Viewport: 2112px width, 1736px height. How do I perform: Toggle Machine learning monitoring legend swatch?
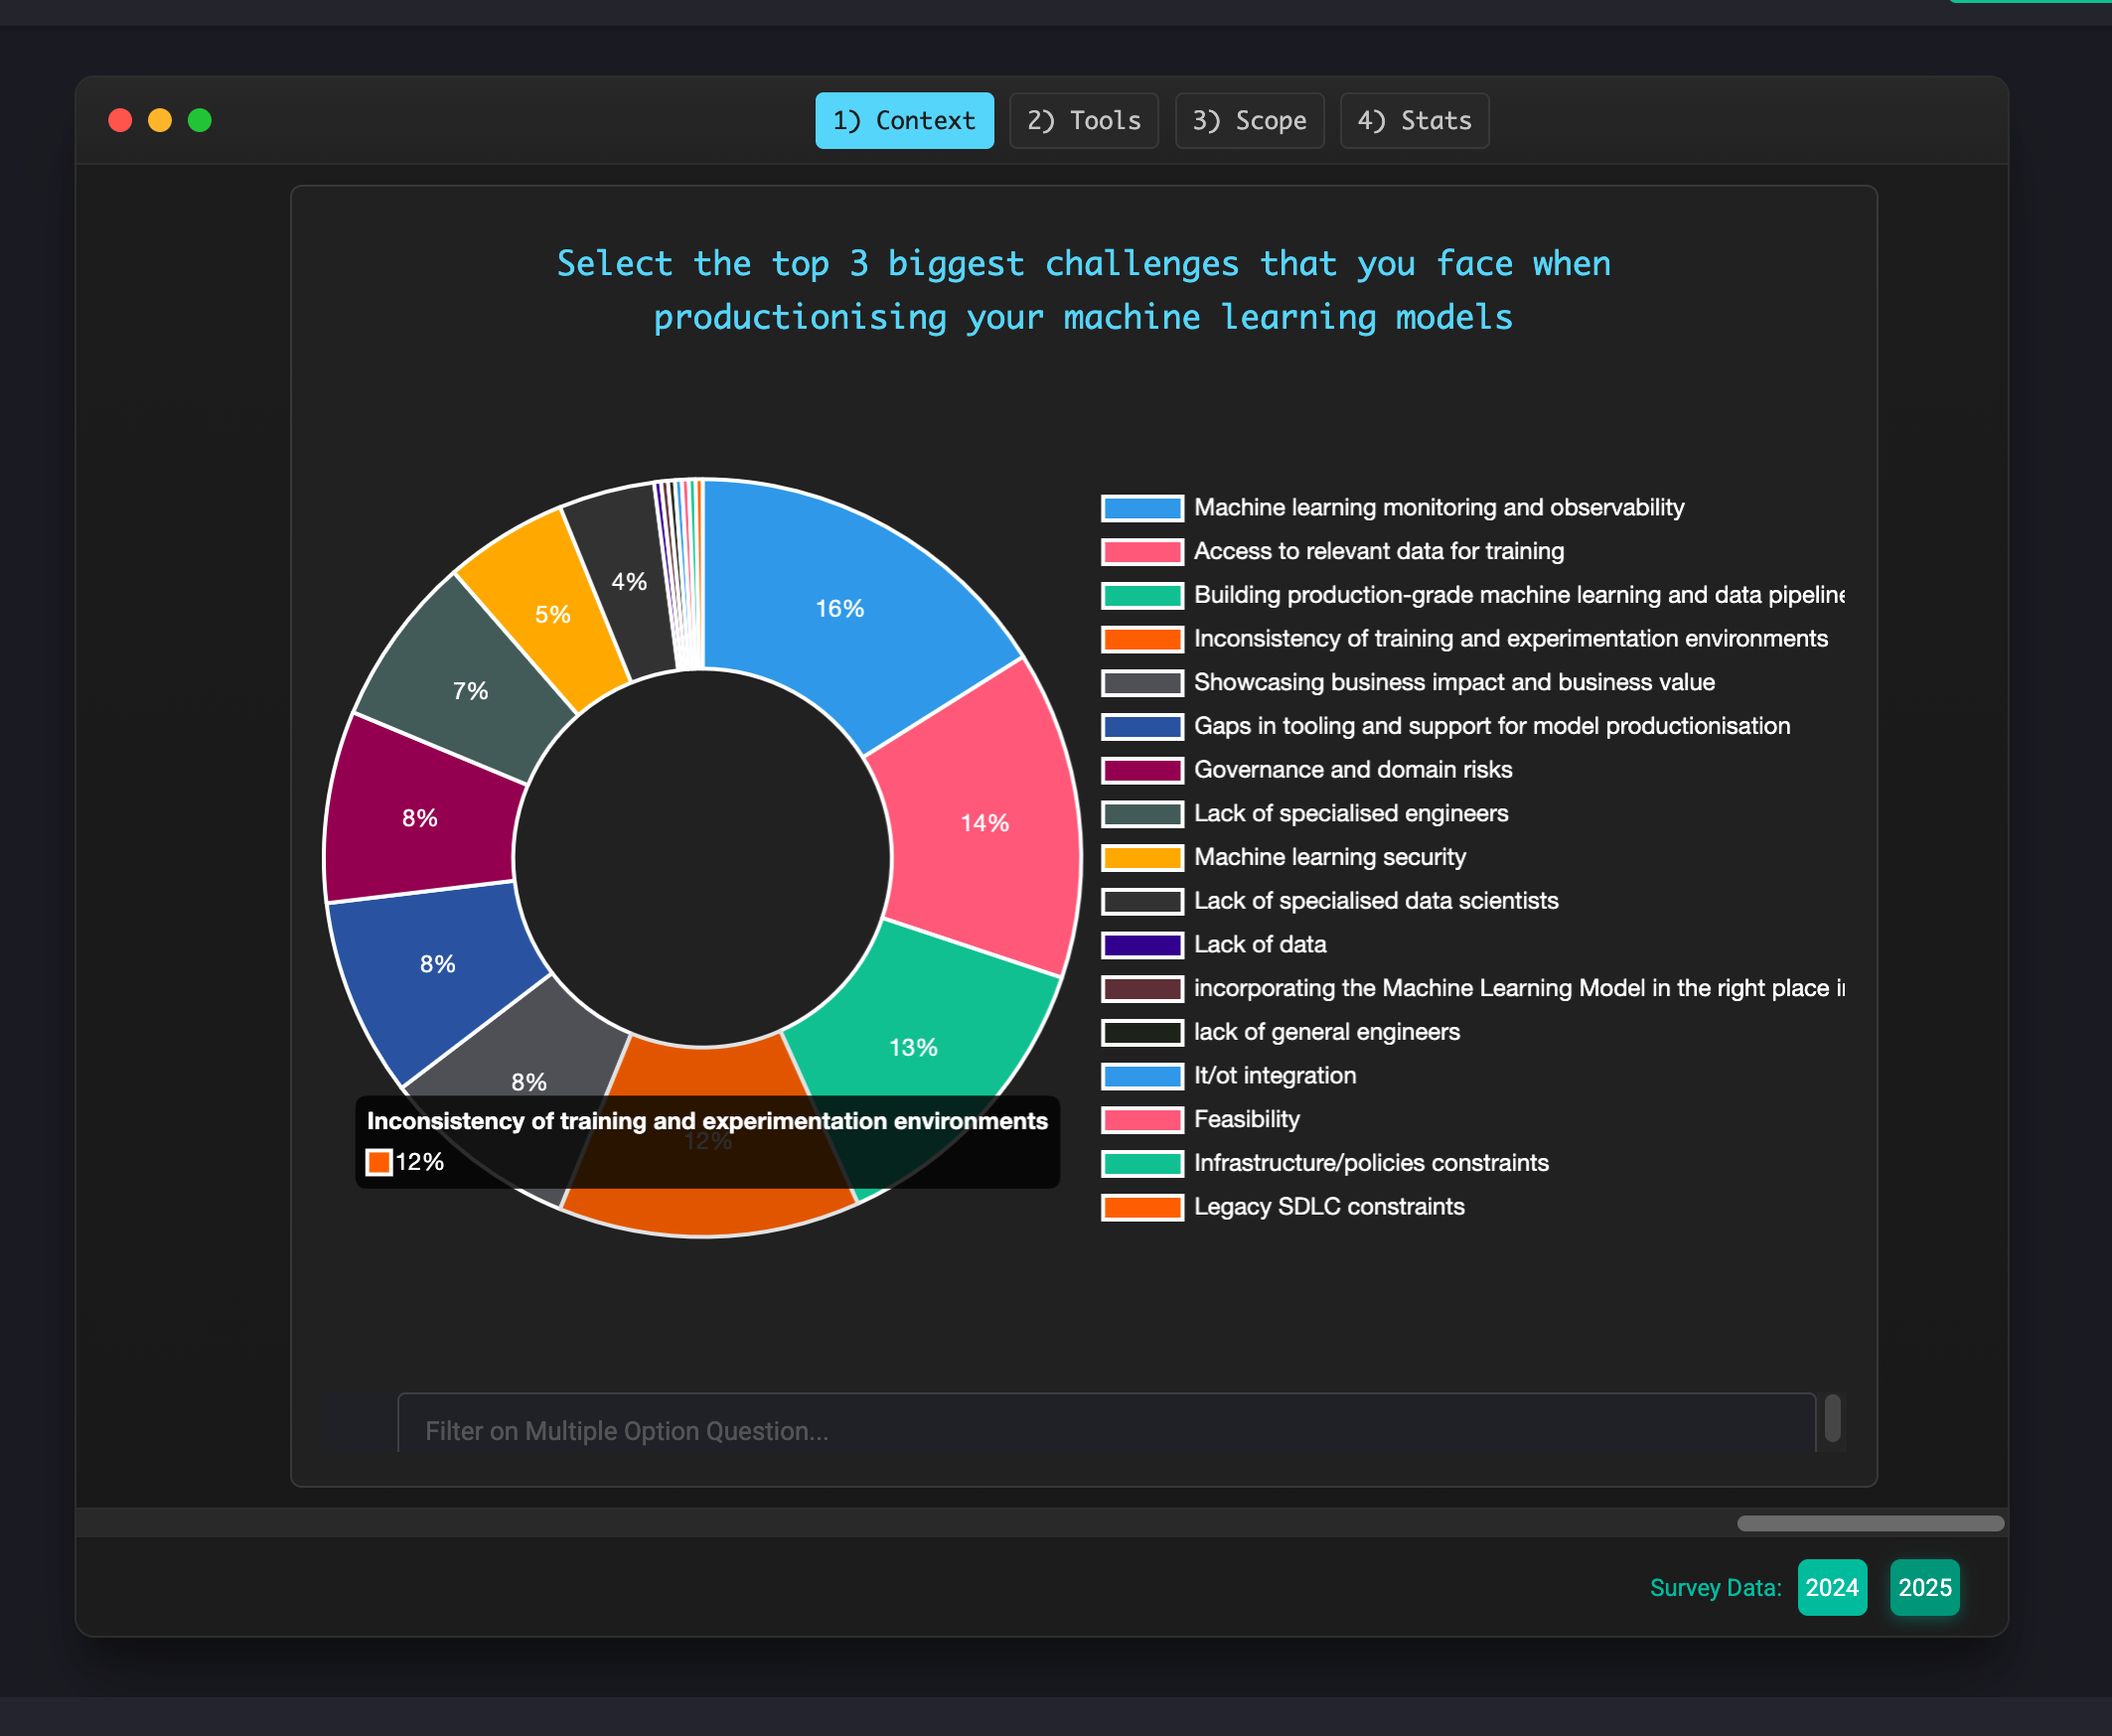(1142, 508)
